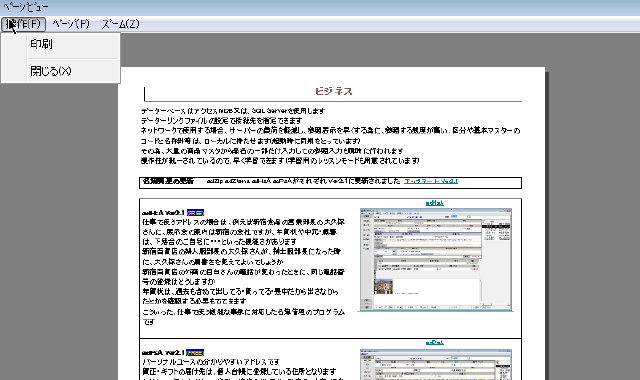Viewport: 640px width, 380px height.
Task: Click the adList Ver2.1 product title
Action: tap(163, 213)
